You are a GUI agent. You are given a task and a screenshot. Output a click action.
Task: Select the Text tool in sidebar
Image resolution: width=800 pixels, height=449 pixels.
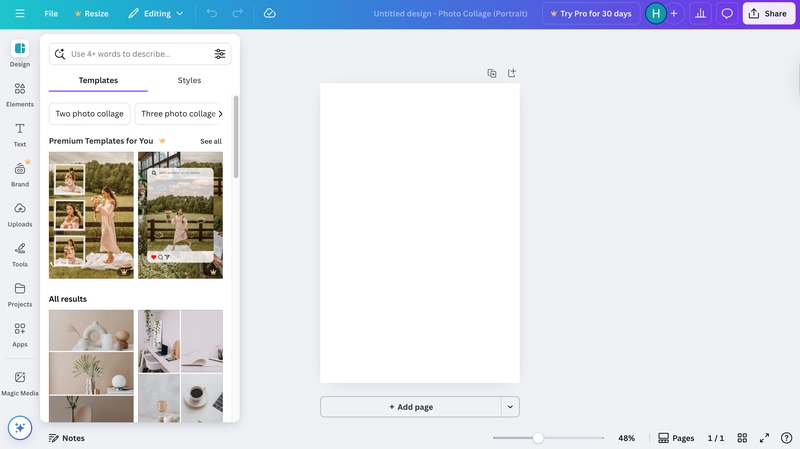tap(20, 135)
